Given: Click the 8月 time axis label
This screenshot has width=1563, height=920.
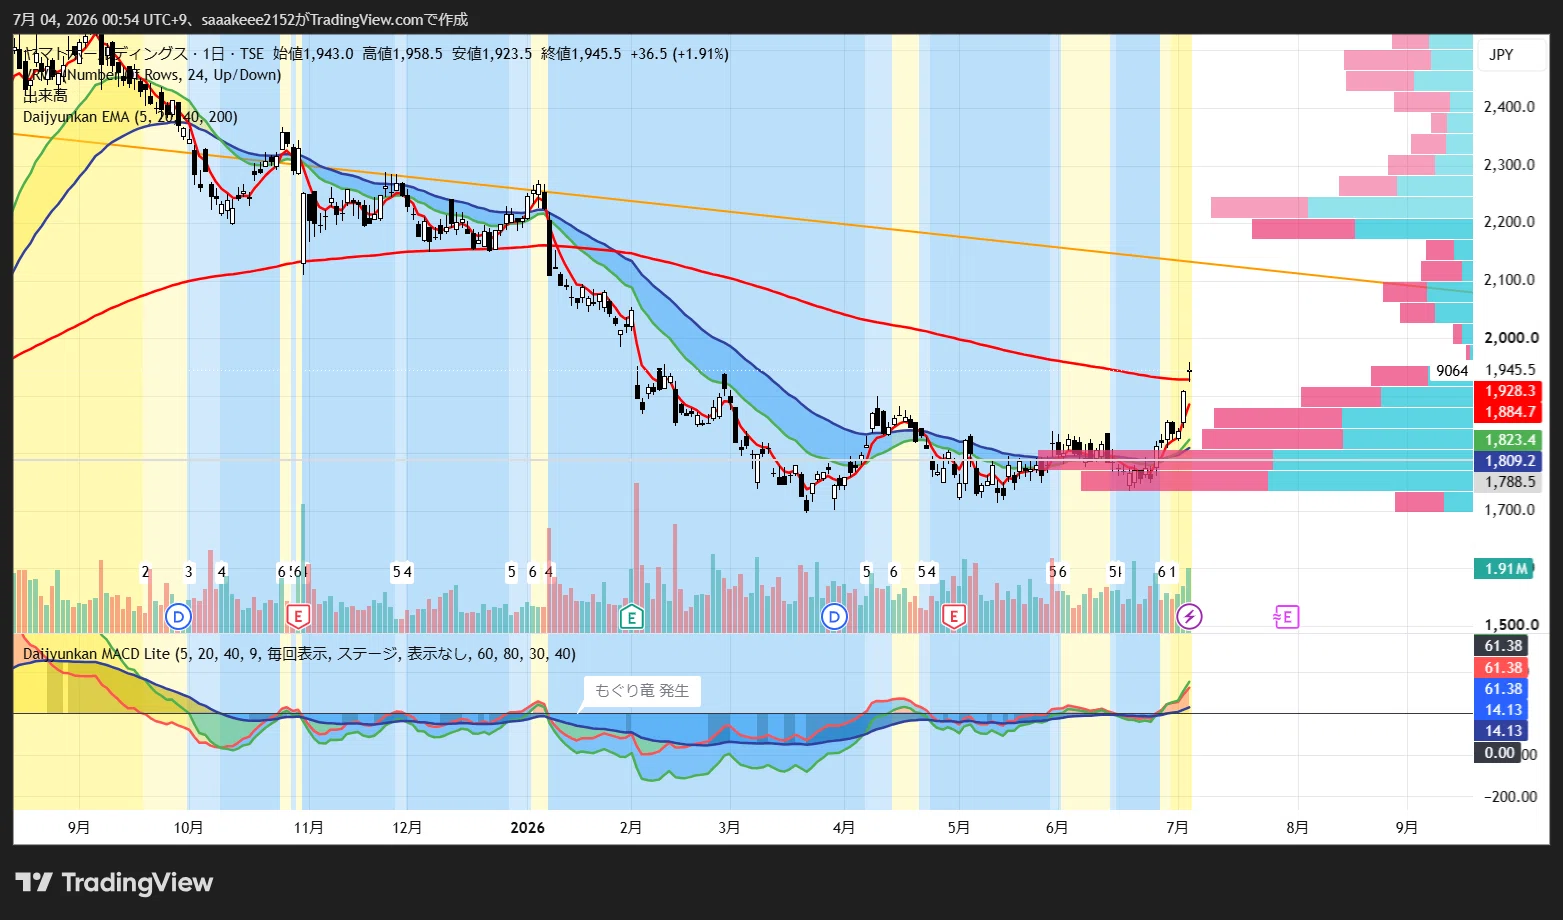Looking at the screenshot, I should (1297, 828).
